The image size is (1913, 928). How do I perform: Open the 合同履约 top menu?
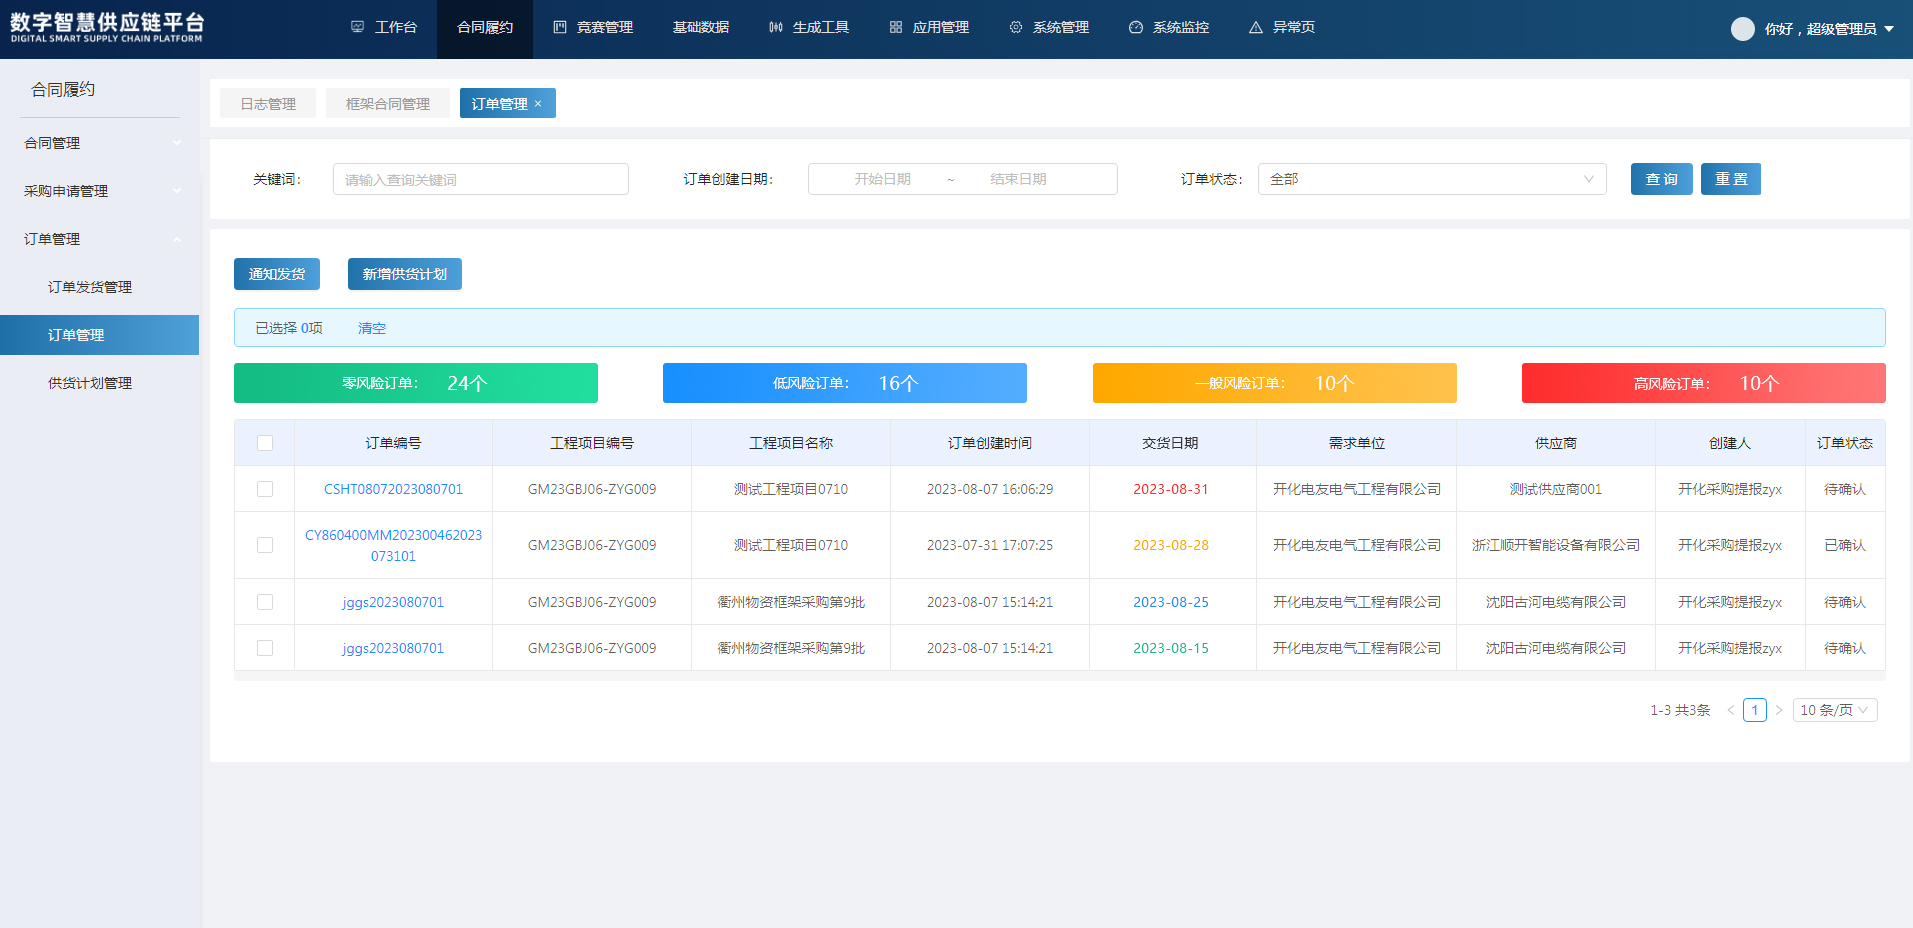485,28
